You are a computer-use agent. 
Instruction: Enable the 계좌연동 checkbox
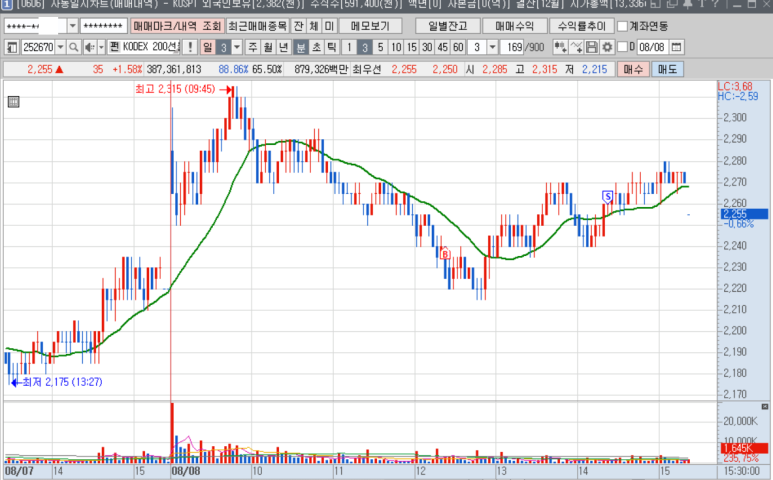click(x=623, y=26)
